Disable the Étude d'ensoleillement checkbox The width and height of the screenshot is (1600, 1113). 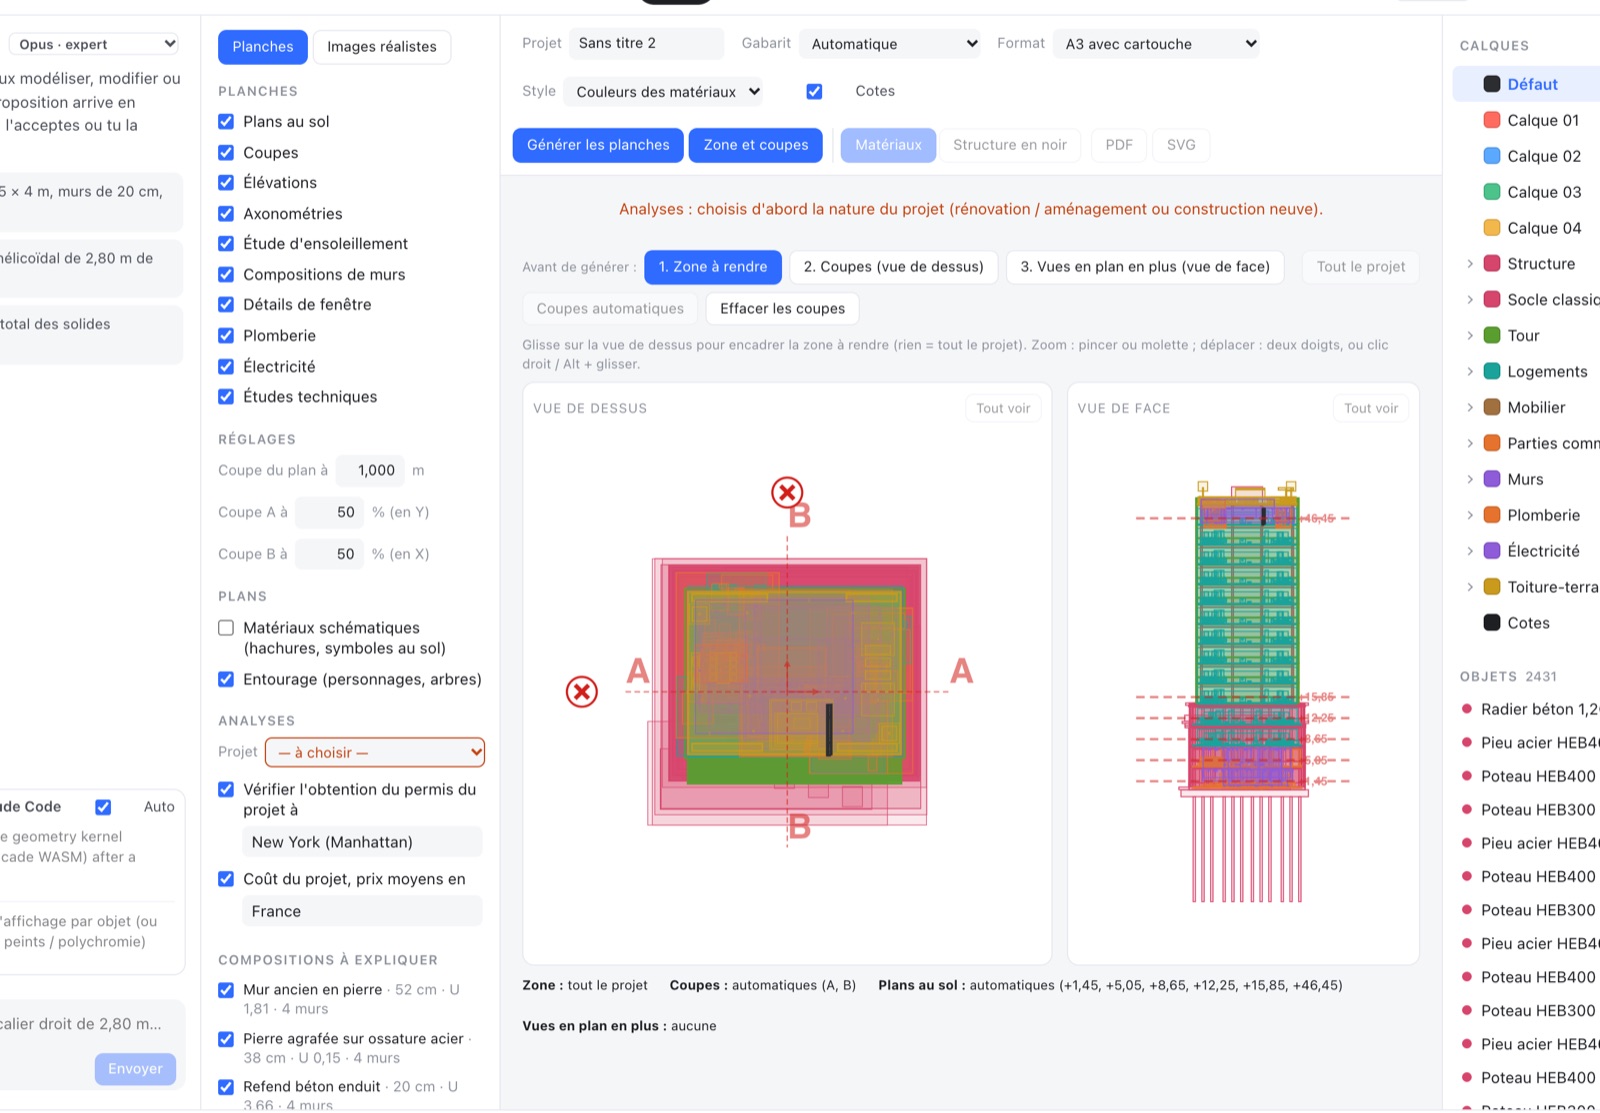(226, 243)
